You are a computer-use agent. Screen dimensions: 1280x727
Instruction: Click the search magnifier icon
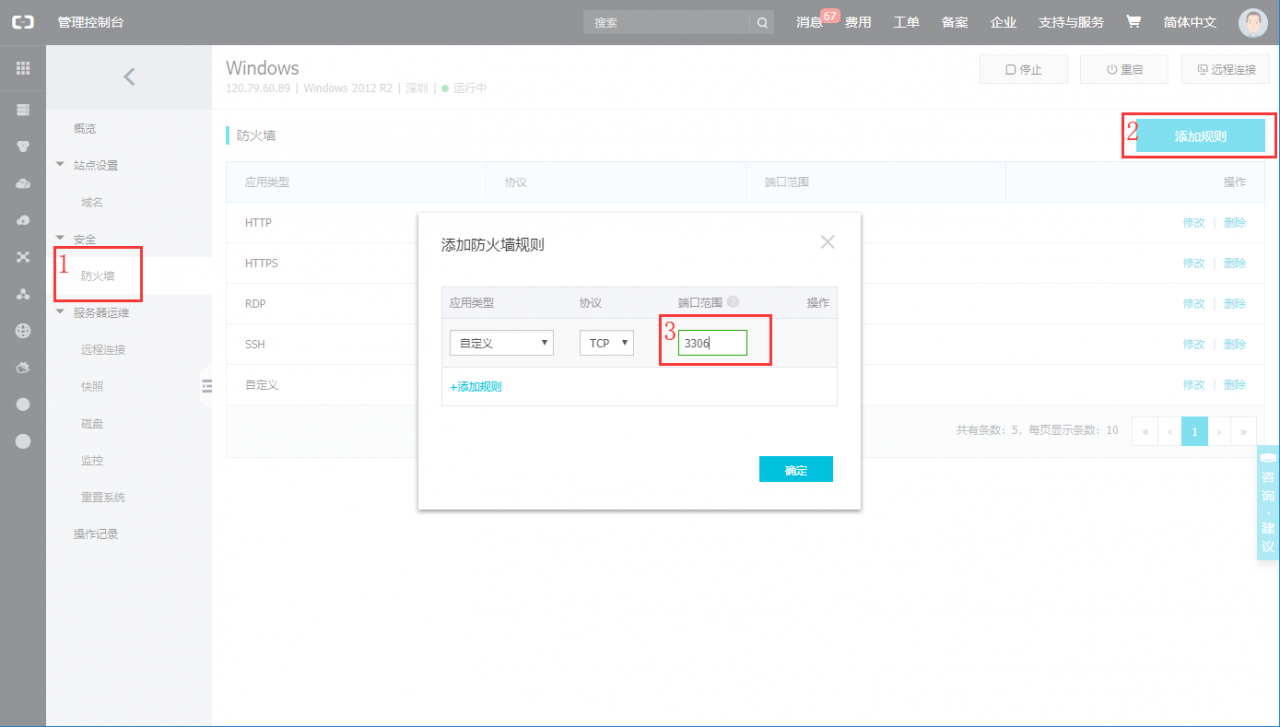pyautogui.click(x=762, y=22)
